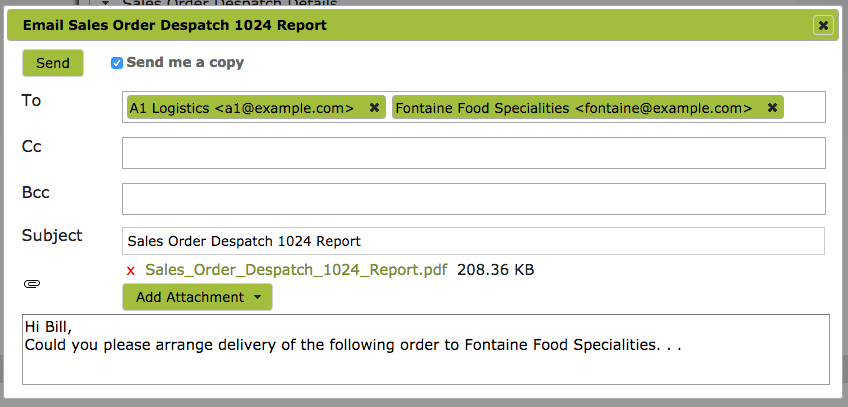Select the Fontaine Food Specialities recipient chip
Viewport: 848px width, 407px height.
click(x=574, y=108)
